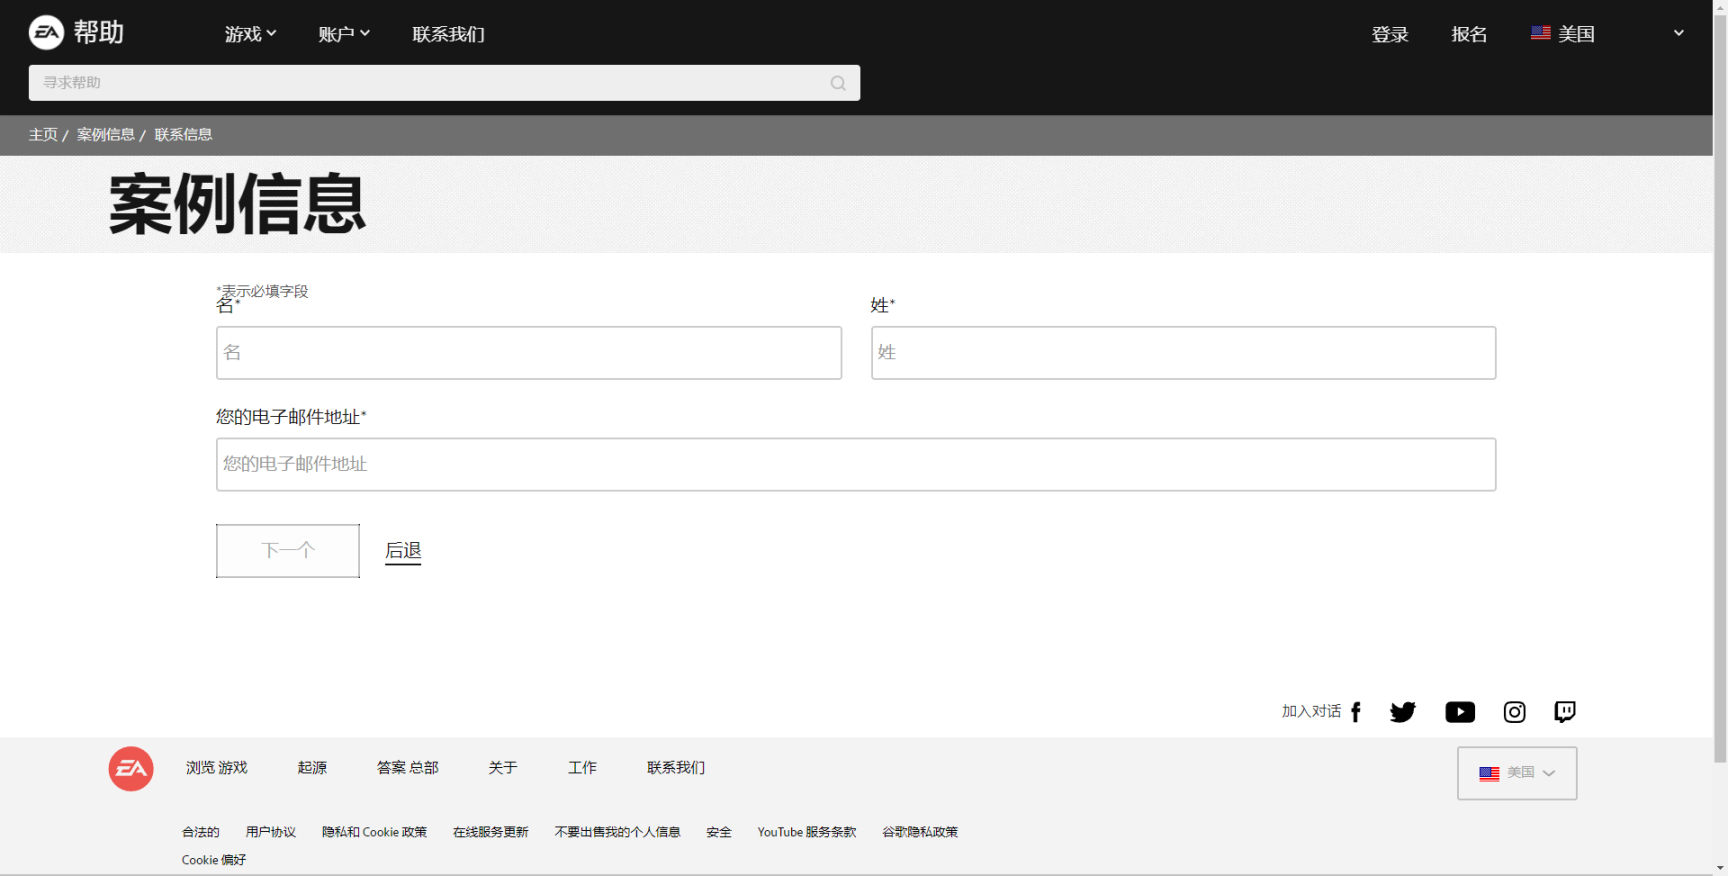The height and width of the screenshot is (876, 1728).
Task: Open 答案 总部 footer link
Action: pyautogui.click(x=408, y=768)
